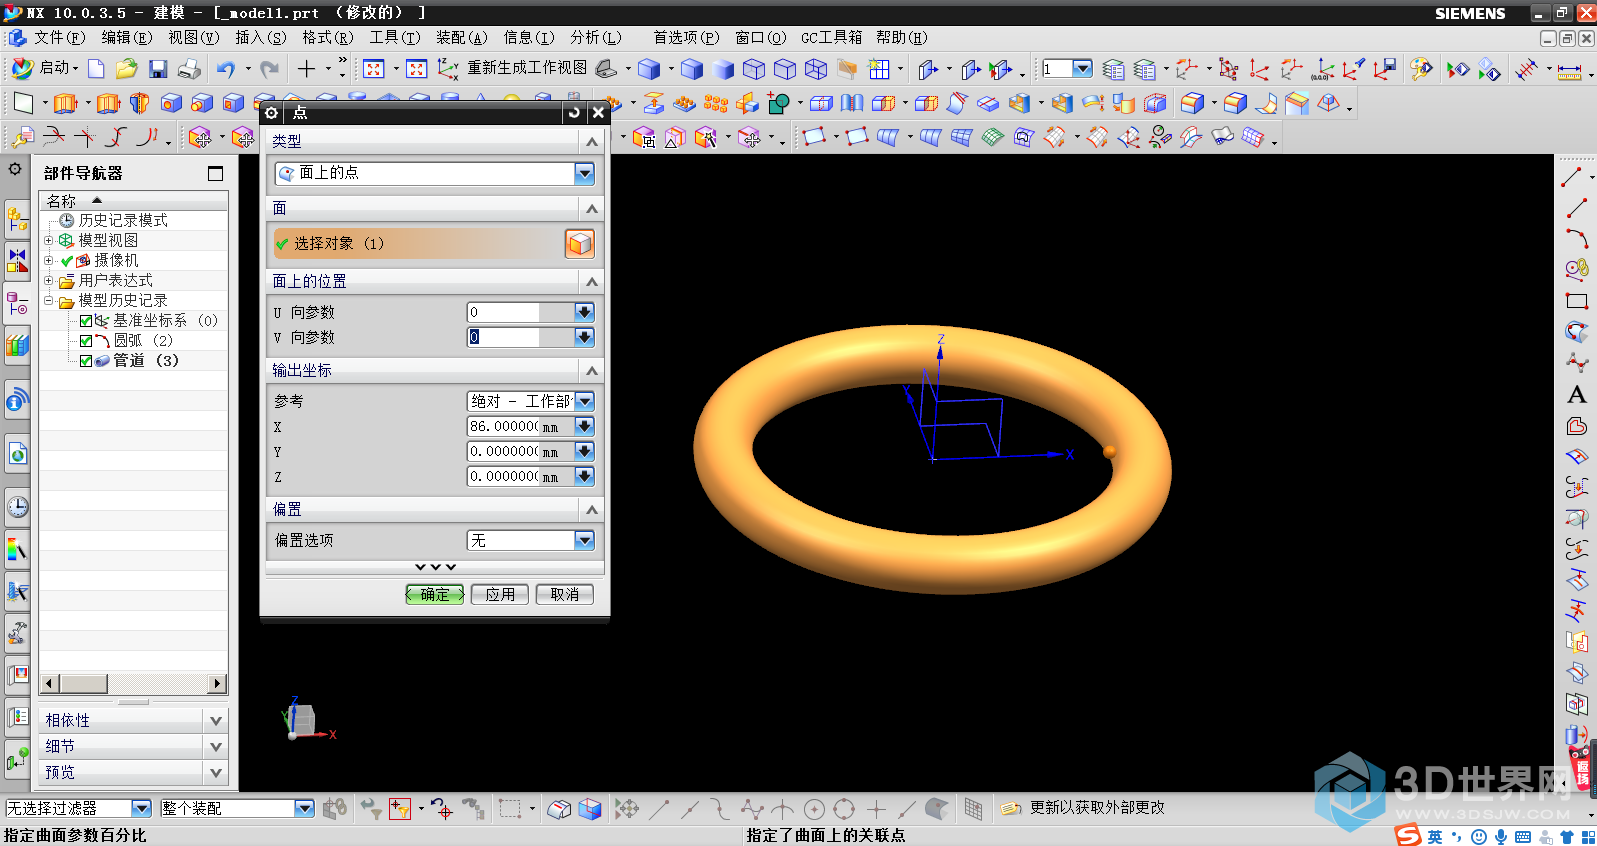Open the 视图(V) menu

pyautogui.click(x=193, y=37)
